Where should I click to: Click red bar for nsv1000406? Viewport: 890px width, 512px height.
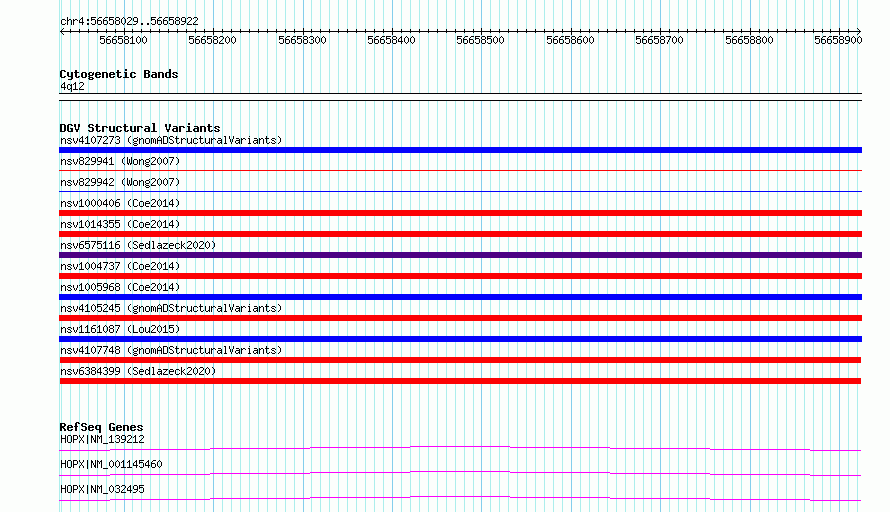click(460, 213)
